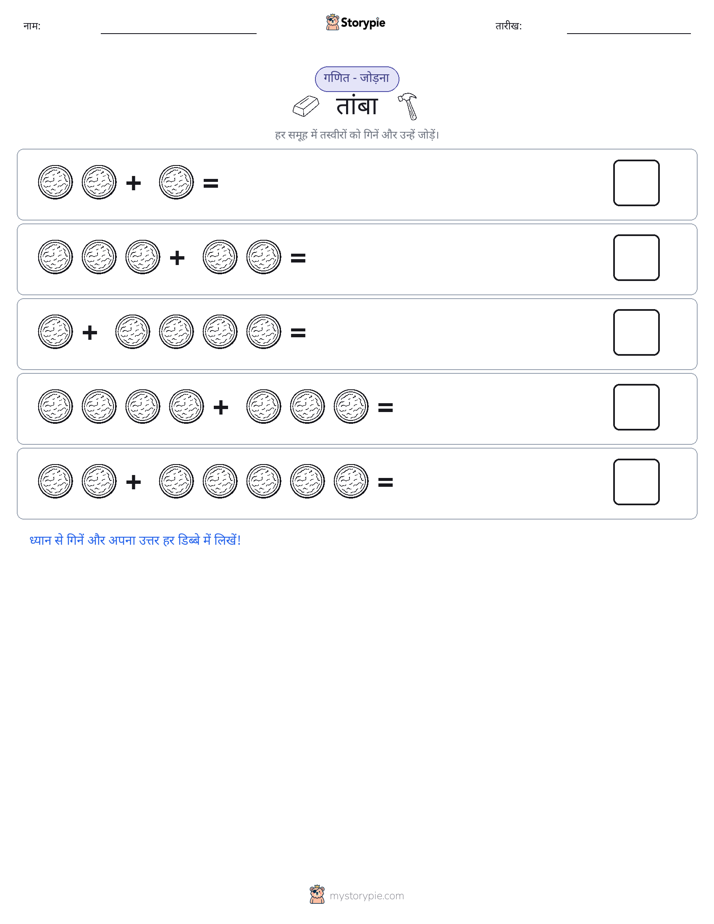Select the answer box in the second row

point(636,258)
